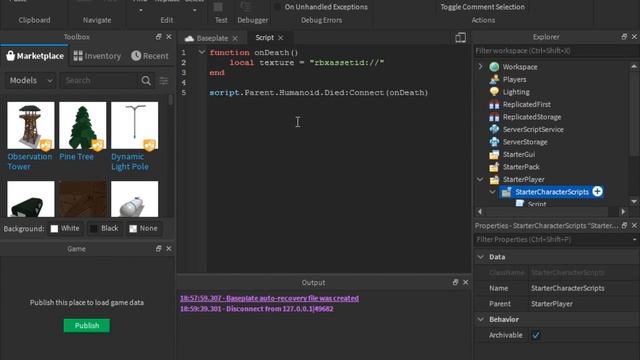The image size is (640, 360).
Task: Toggle the Archivable checkbox
Action: (x=536, y=335)
